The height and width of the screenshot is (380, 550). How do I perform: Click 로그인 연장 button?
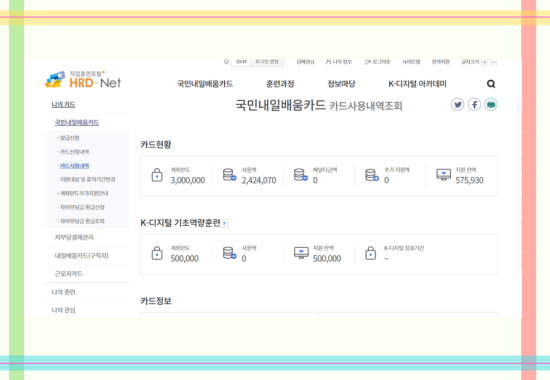[267, 62]
